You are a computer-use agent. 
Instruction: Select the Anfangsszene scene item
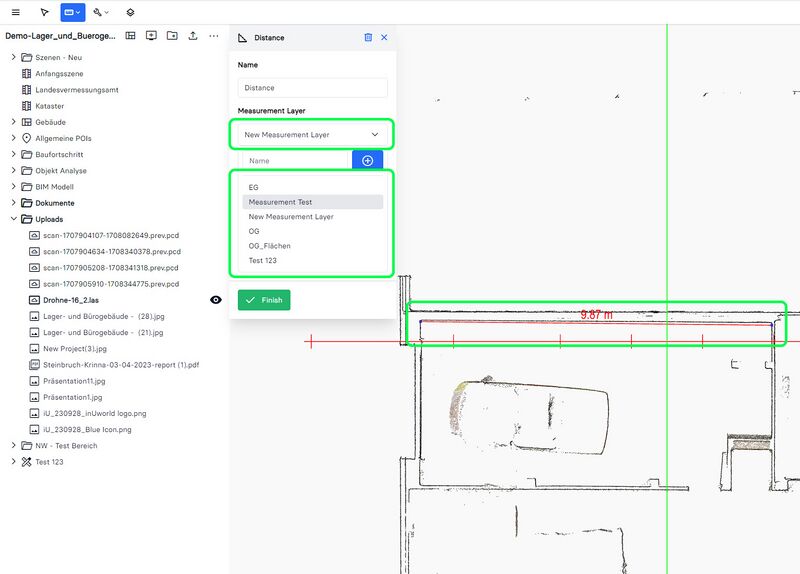[x=59, y=73]
